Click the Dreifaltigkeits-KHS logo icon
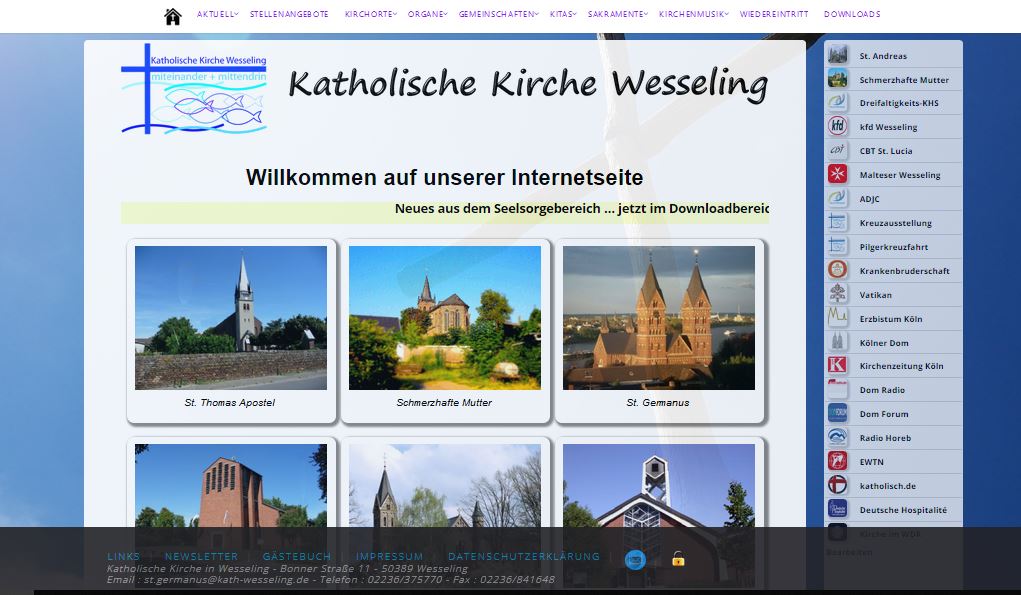The width and height of the screenshot is (1021, 595). tap(837, 102)
